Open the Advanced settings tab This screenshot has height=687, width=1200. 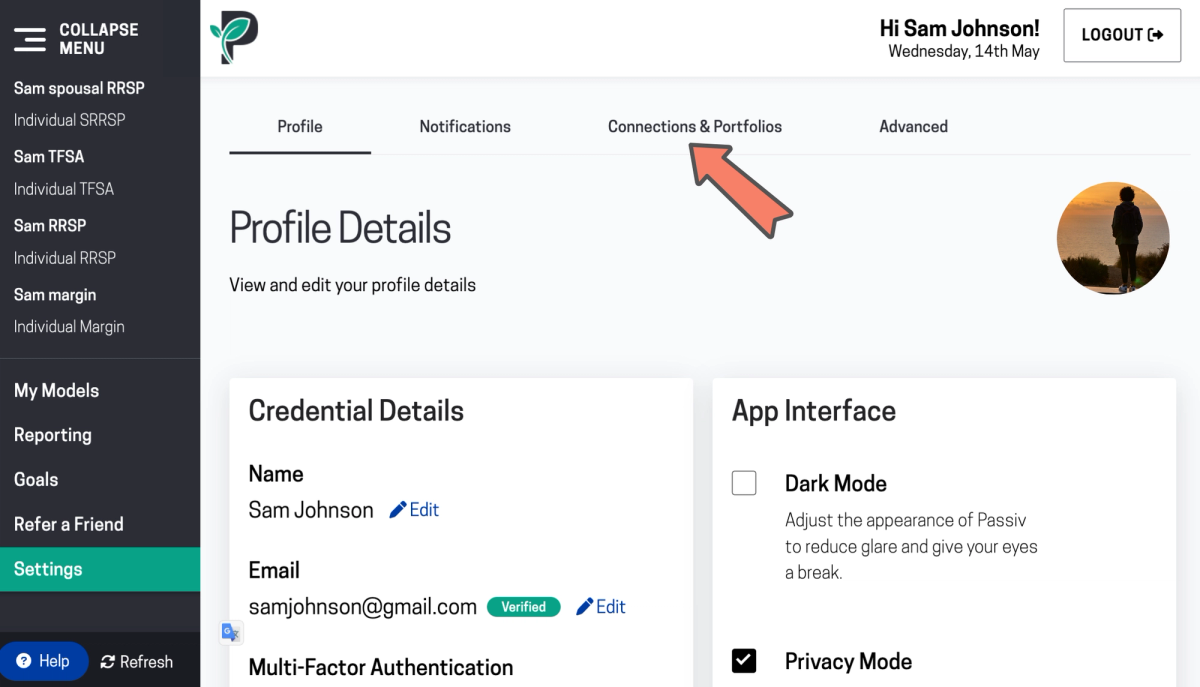coord(913,126)
